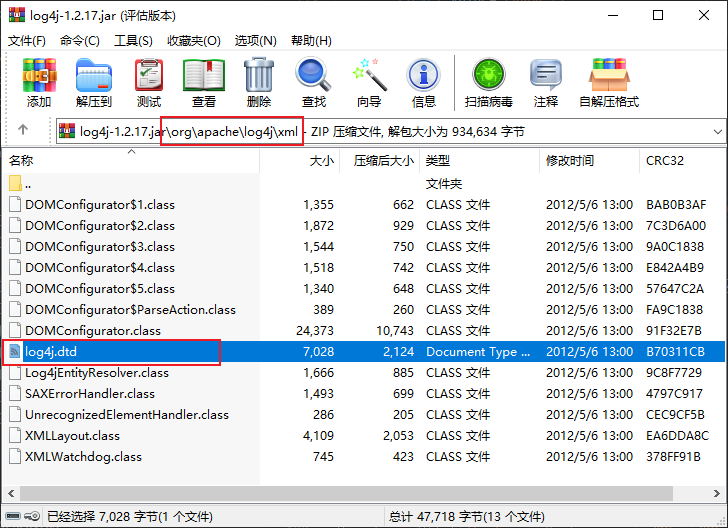Click file icon of SAXErrorHandler.class
The height and width of the screenshot is (528, 728).
pyautogui.click(x=15, y=393)
